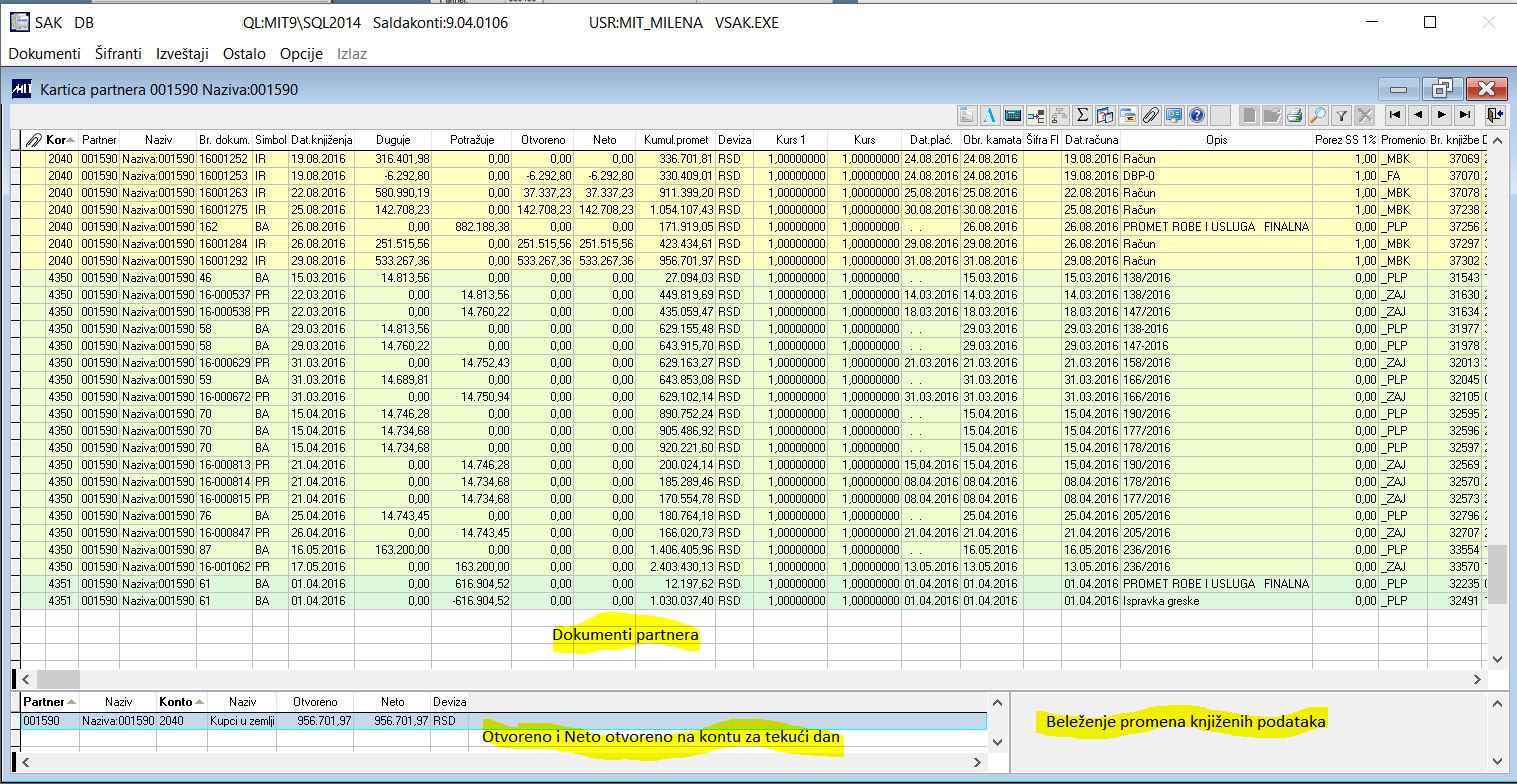Screen dimensions: 1517x784
Task: Select document 16-001062 row
Action: 224,567
